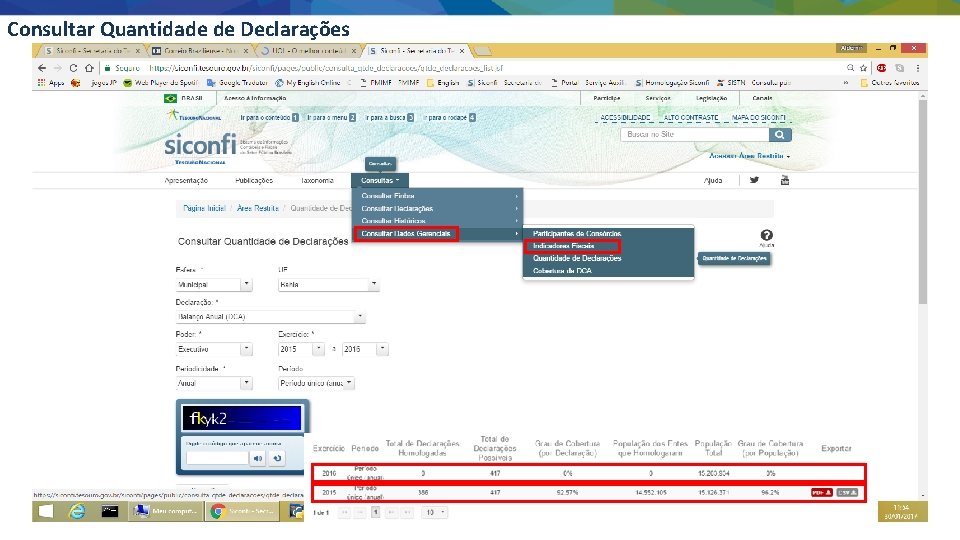The height and width of the screenshot is (540, 960).
Task: Open Google Tradutor bookmark
Action: click(x=238, y=83)
